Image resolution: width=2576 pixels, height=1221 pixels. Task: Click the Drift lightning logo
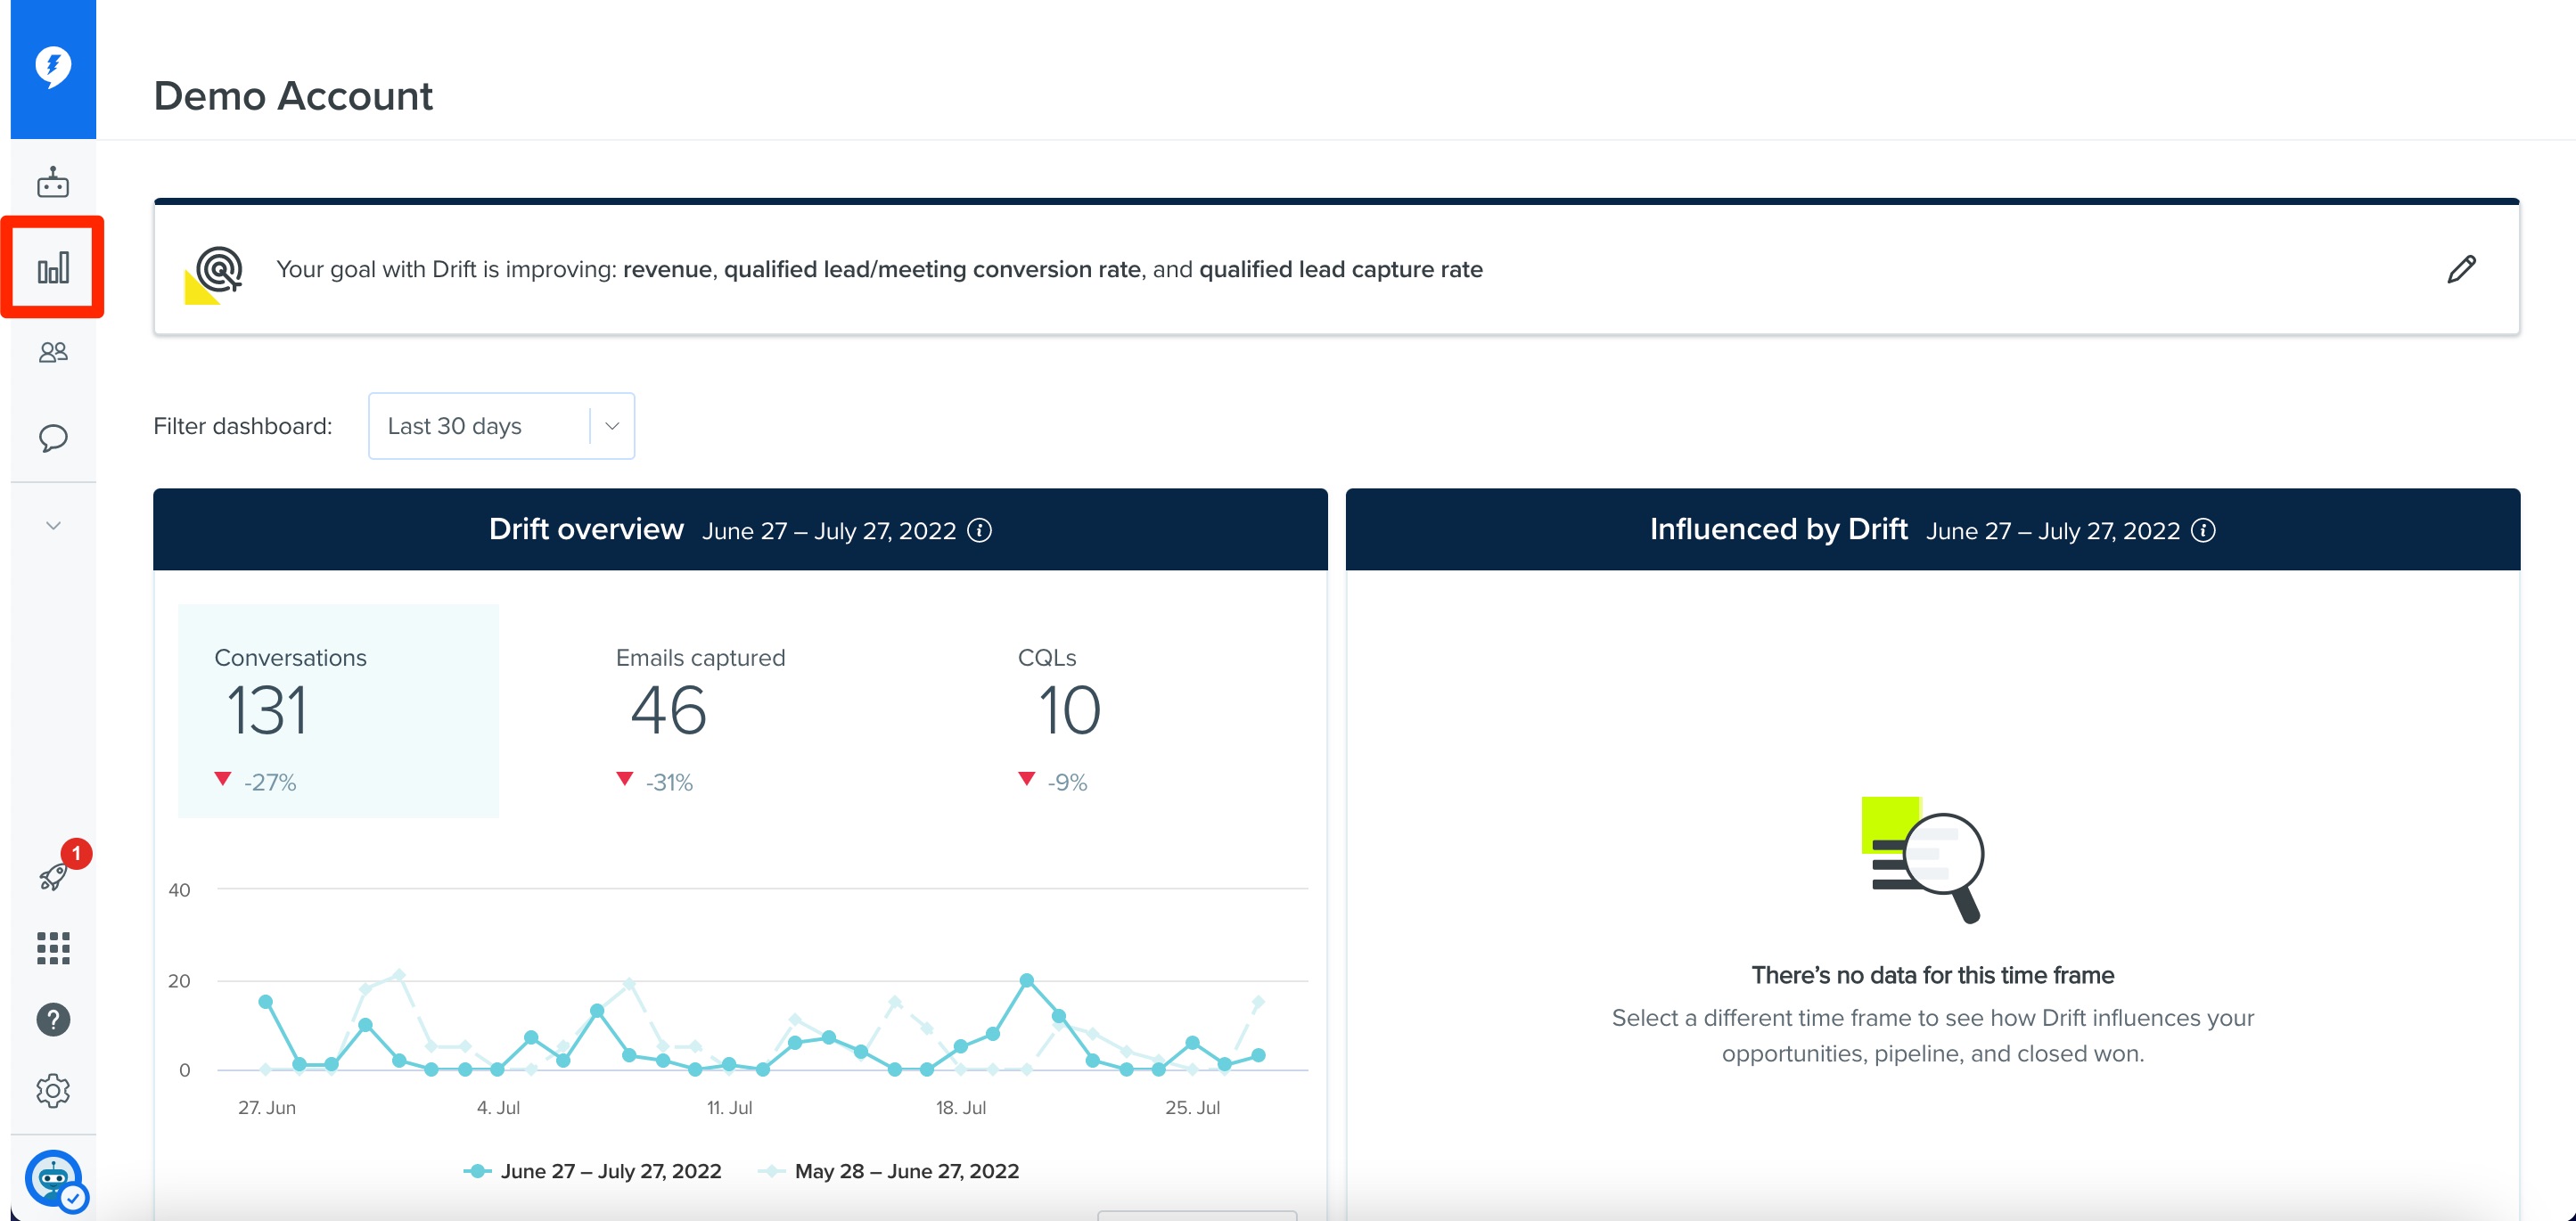[x=53, y=67]
